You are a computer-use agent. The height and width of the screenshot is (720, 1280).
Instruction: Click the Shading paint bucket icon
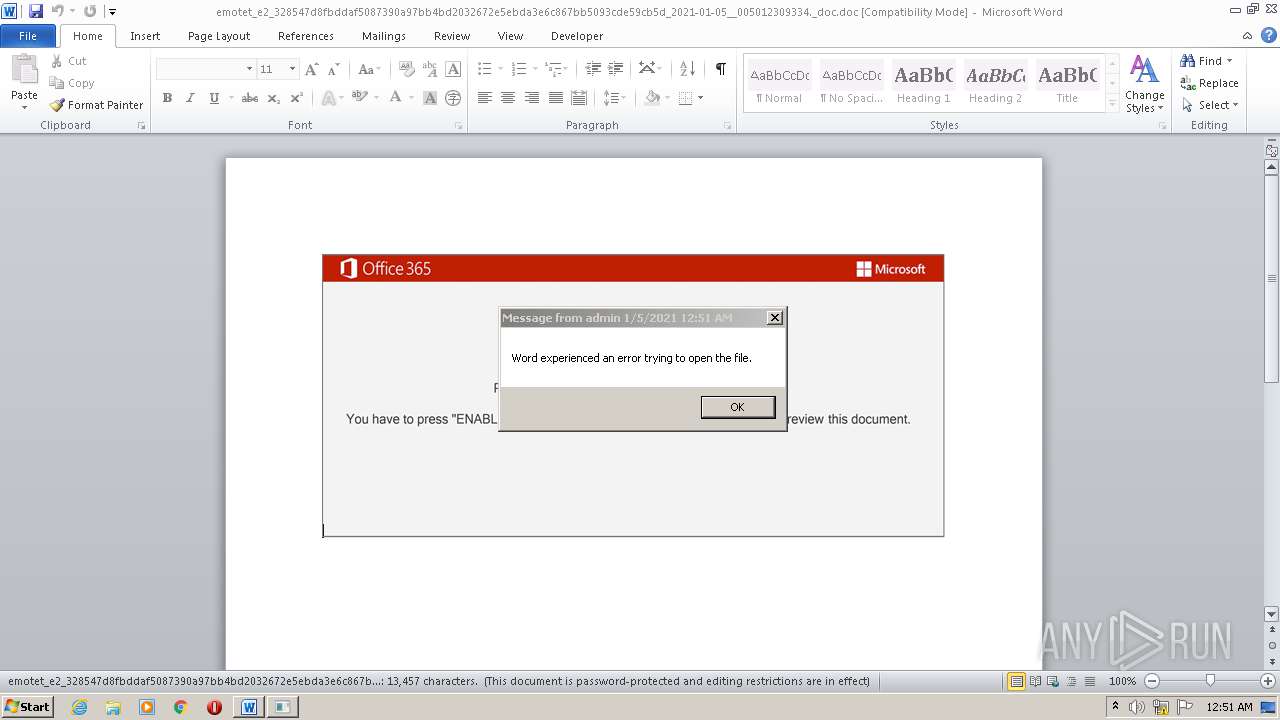[x=652, y=98]
